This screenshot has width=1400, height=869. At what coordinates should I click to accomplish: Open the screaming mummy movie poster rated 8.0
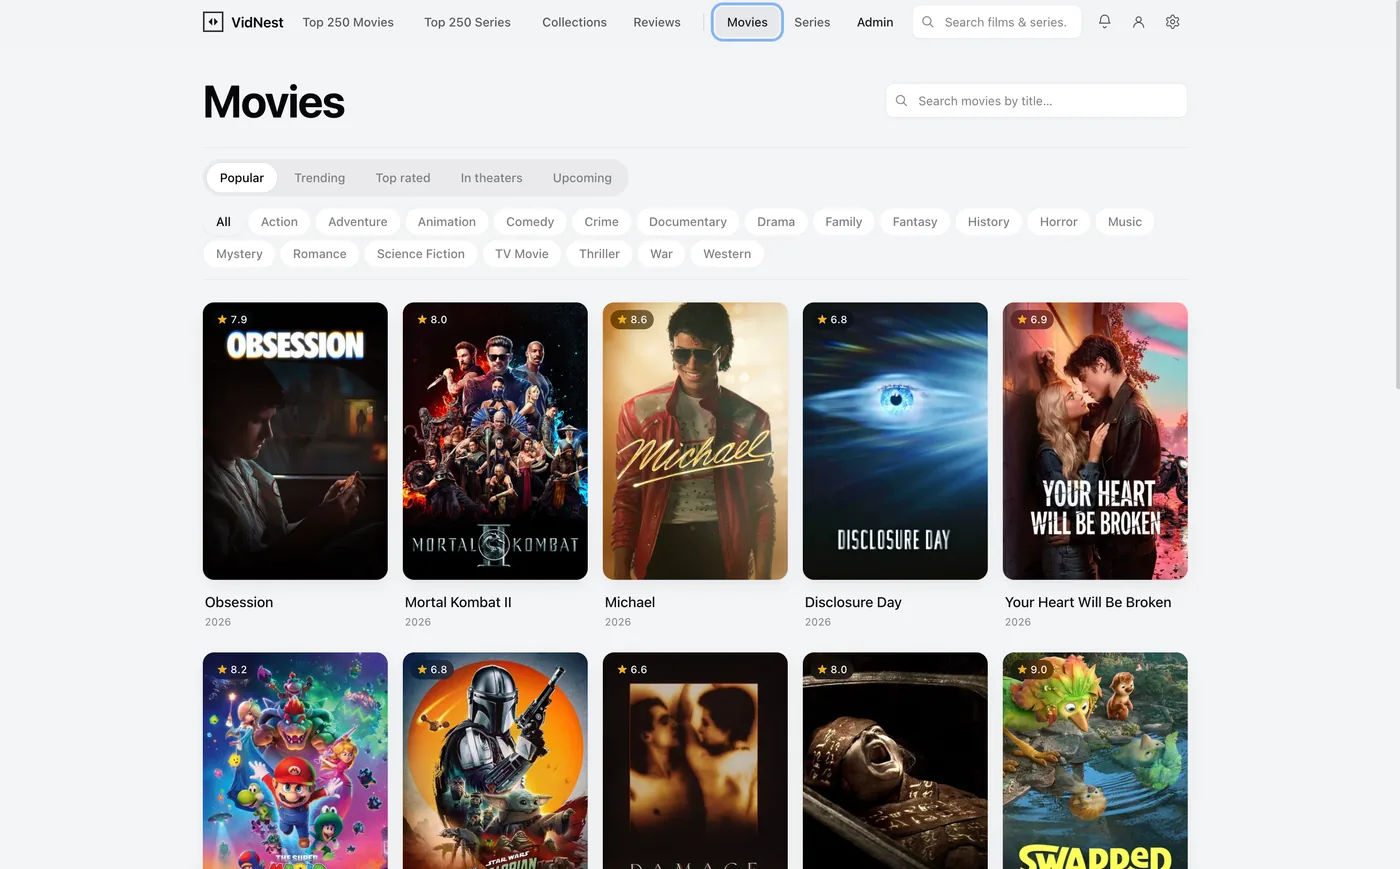click(895, 761)
